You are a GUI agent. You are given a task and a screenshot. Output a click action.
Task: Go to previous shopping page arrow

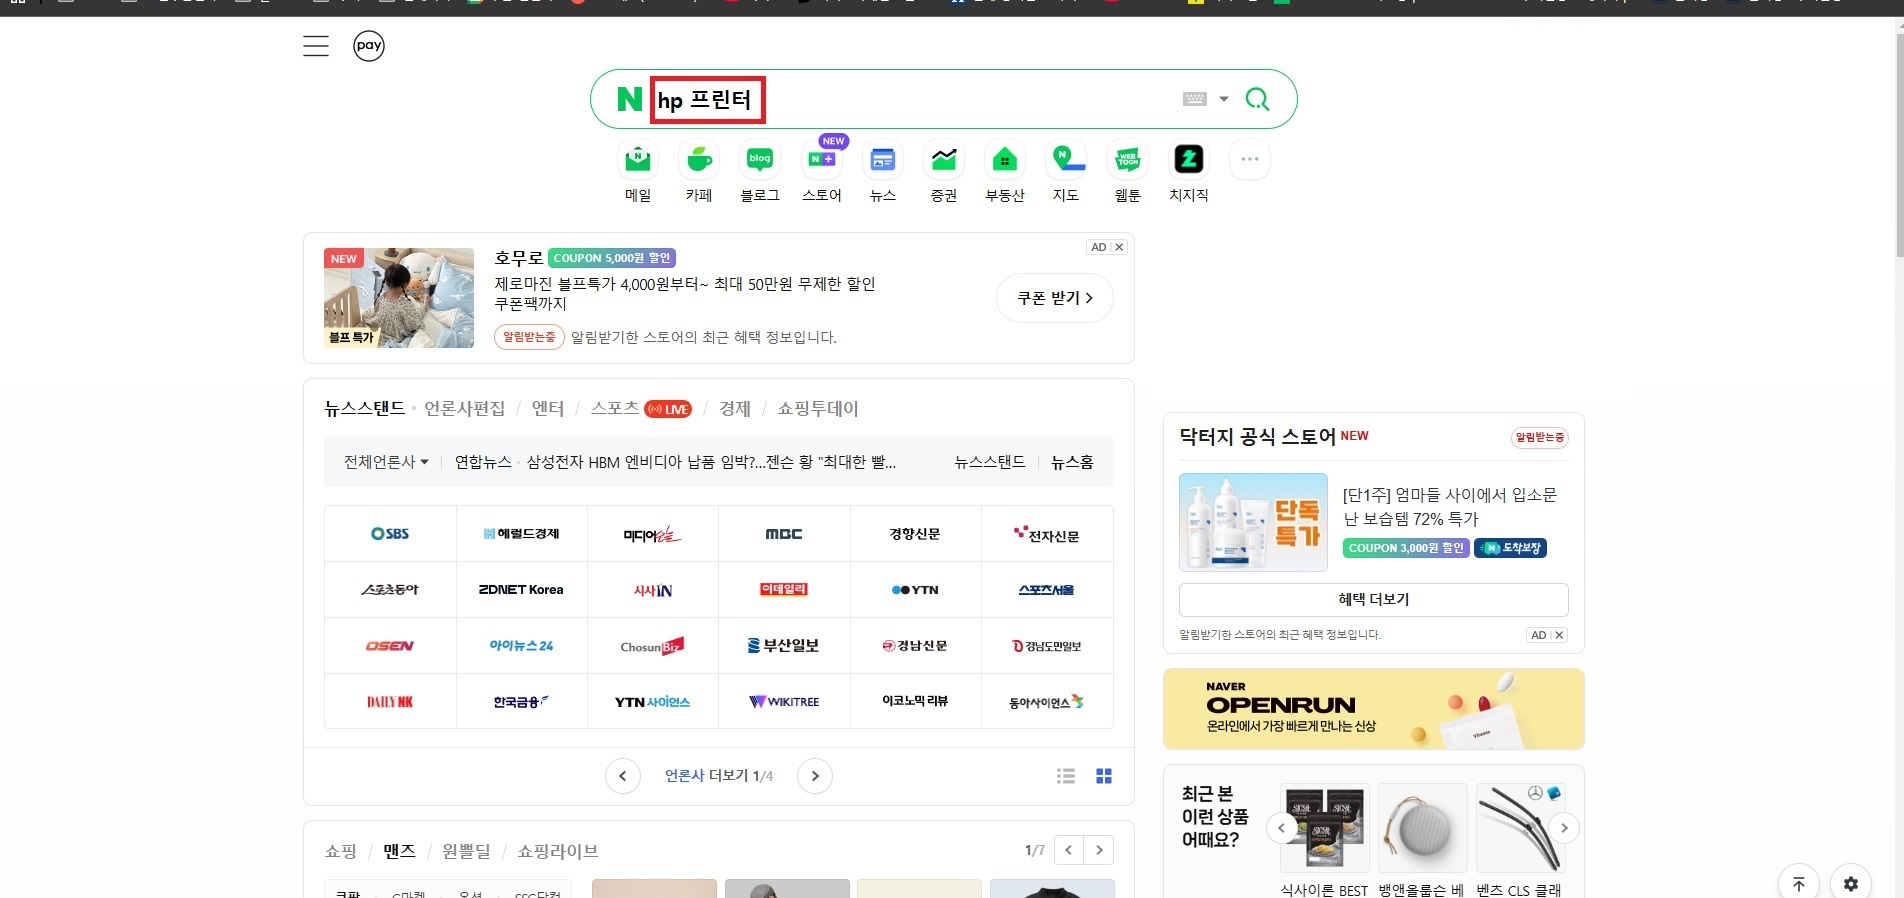[1069, 850]
